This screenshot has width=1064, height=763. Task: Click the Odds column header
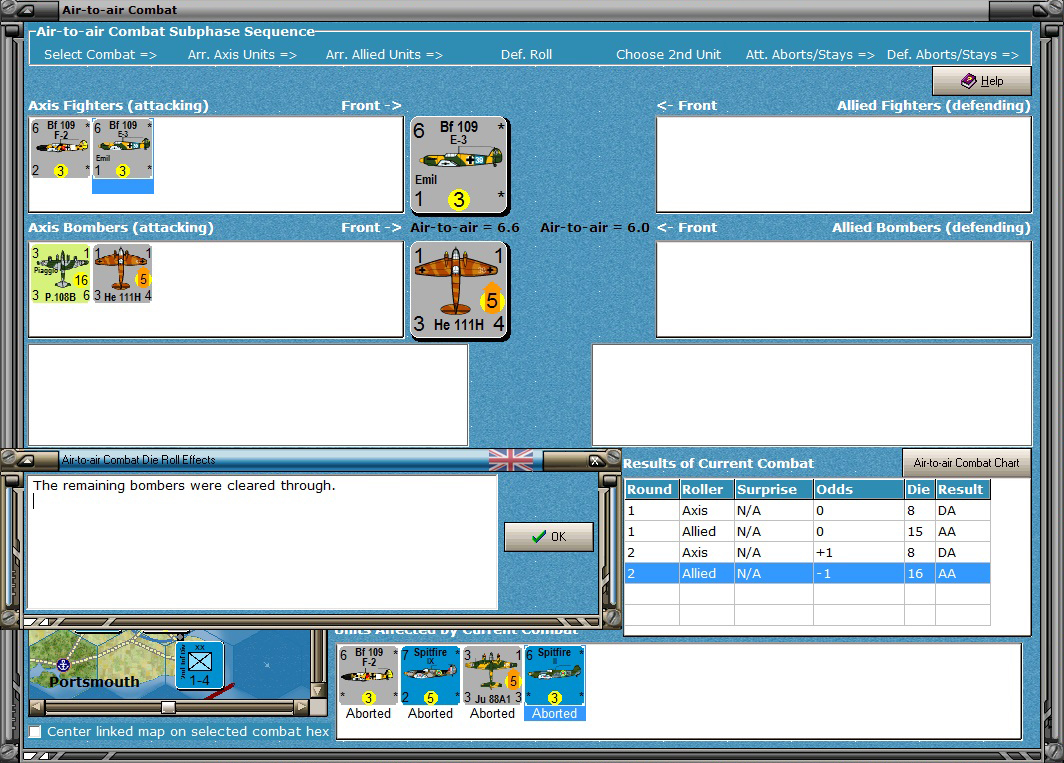pyautogui.click(x=858, y=489)
